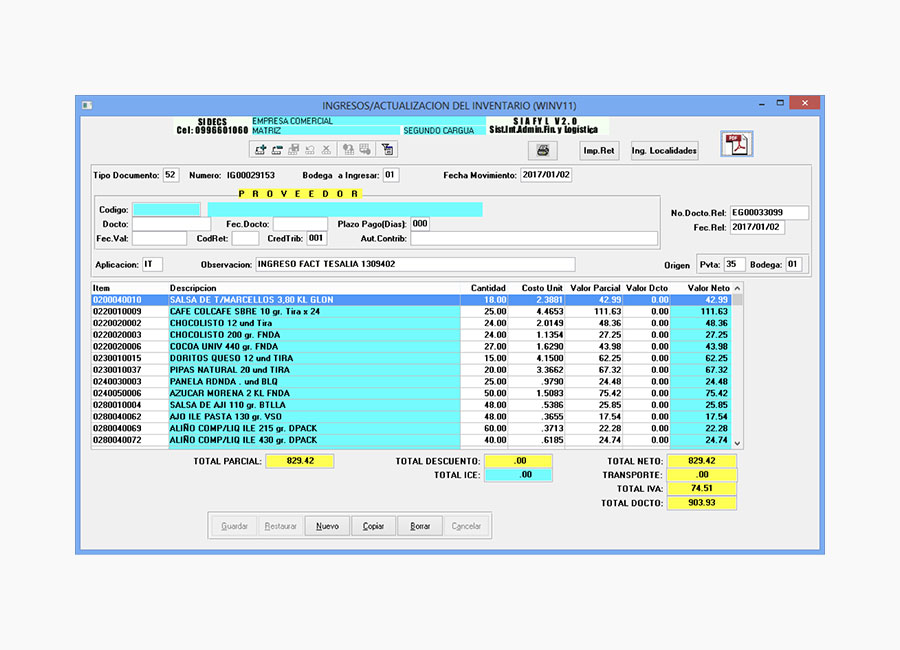Export document using the PDF icon
The height and width of the screenshot is (650, 900).
(x=737, y=146)
